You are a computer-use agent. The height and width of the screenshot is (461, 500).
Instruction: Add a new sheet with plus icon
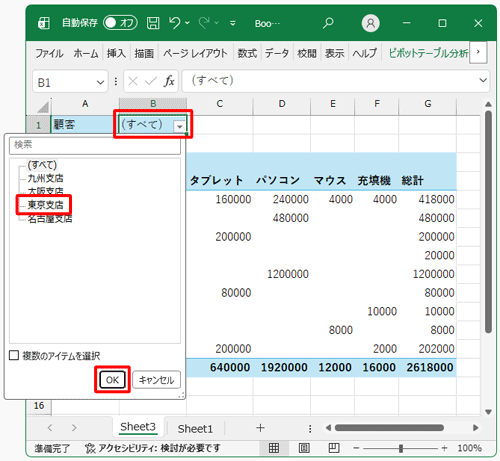coord(260,428)
